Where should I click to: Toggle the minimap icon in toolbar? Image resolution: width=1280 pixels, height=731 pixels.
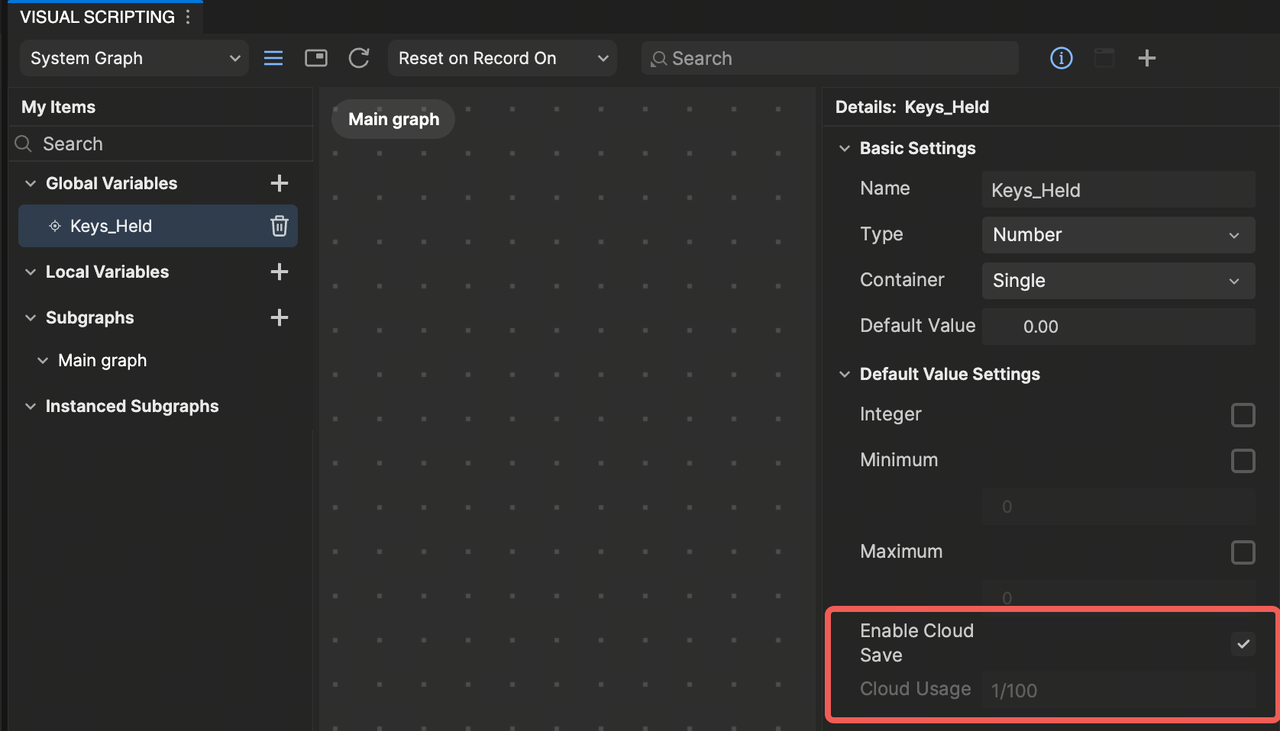(316, 58)
